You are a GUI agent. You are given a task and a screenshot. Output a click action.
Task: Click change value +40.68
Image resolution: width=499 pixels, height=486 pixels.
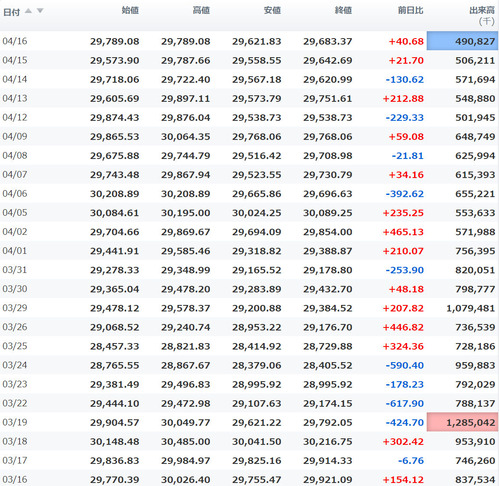(x=406, y=41)
